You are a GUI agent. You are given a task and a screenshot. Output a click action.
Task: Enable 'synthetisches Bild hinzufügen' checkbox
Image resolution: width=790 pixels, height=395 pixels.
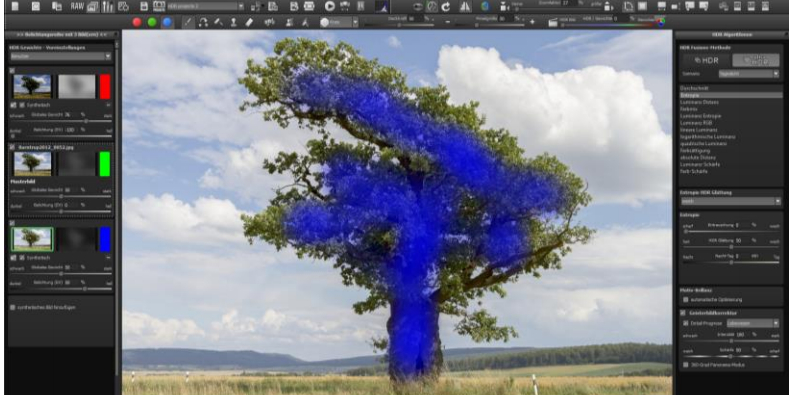(x=13, y=307)
